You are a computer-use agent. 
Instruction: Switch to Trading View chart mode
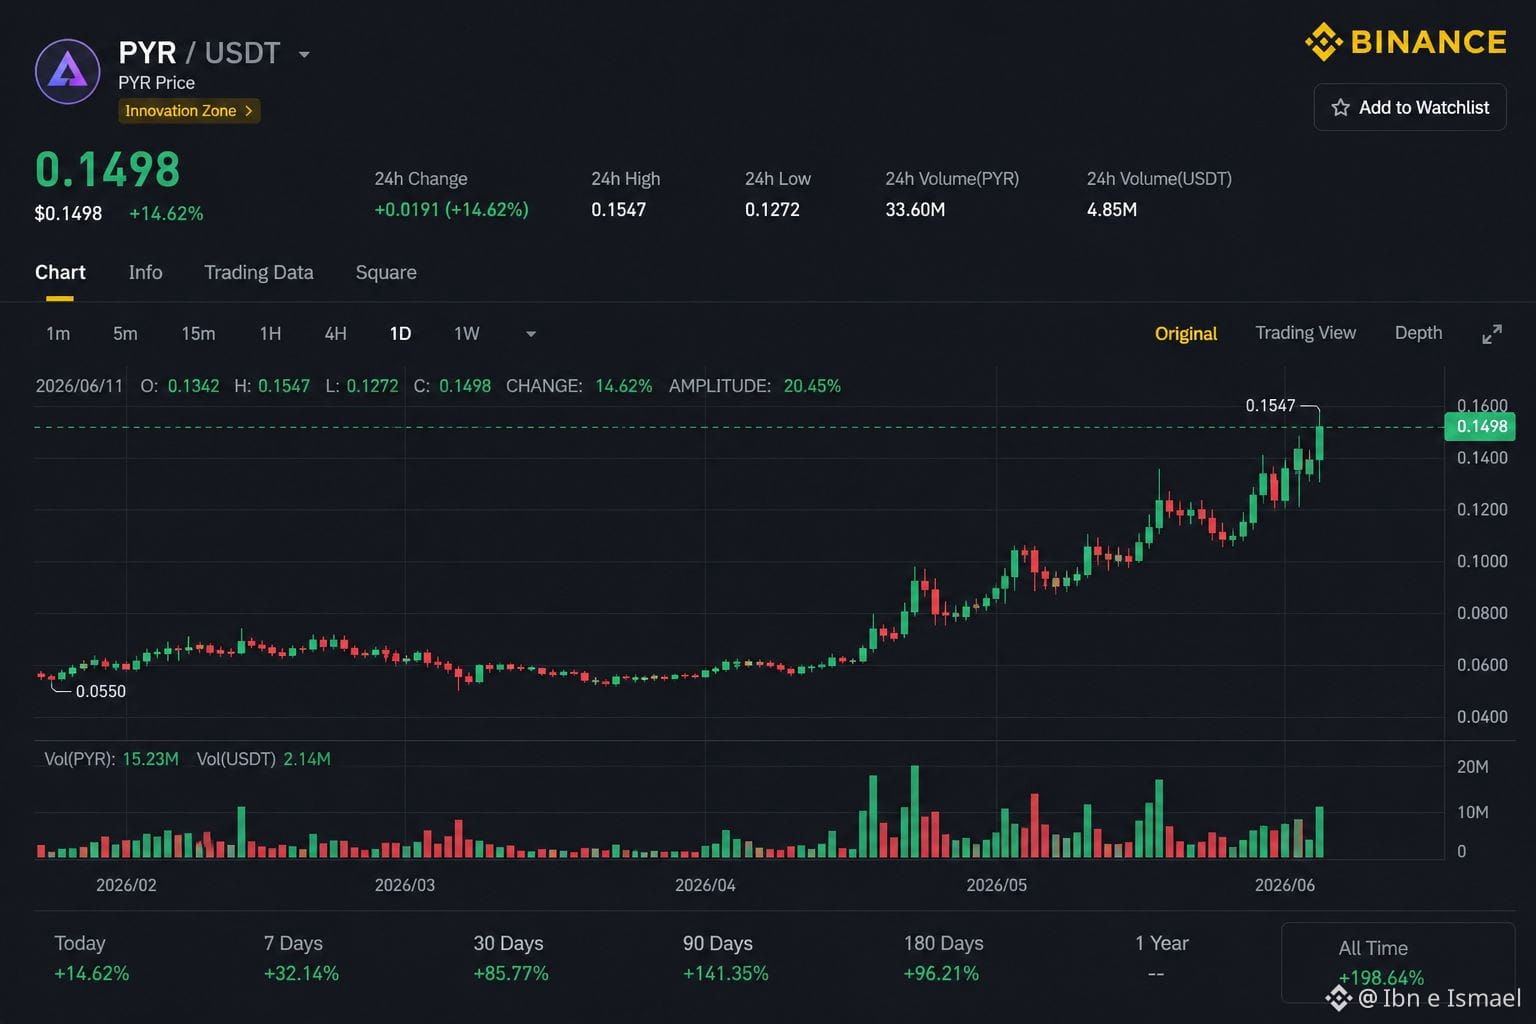tap(1305, 333)
